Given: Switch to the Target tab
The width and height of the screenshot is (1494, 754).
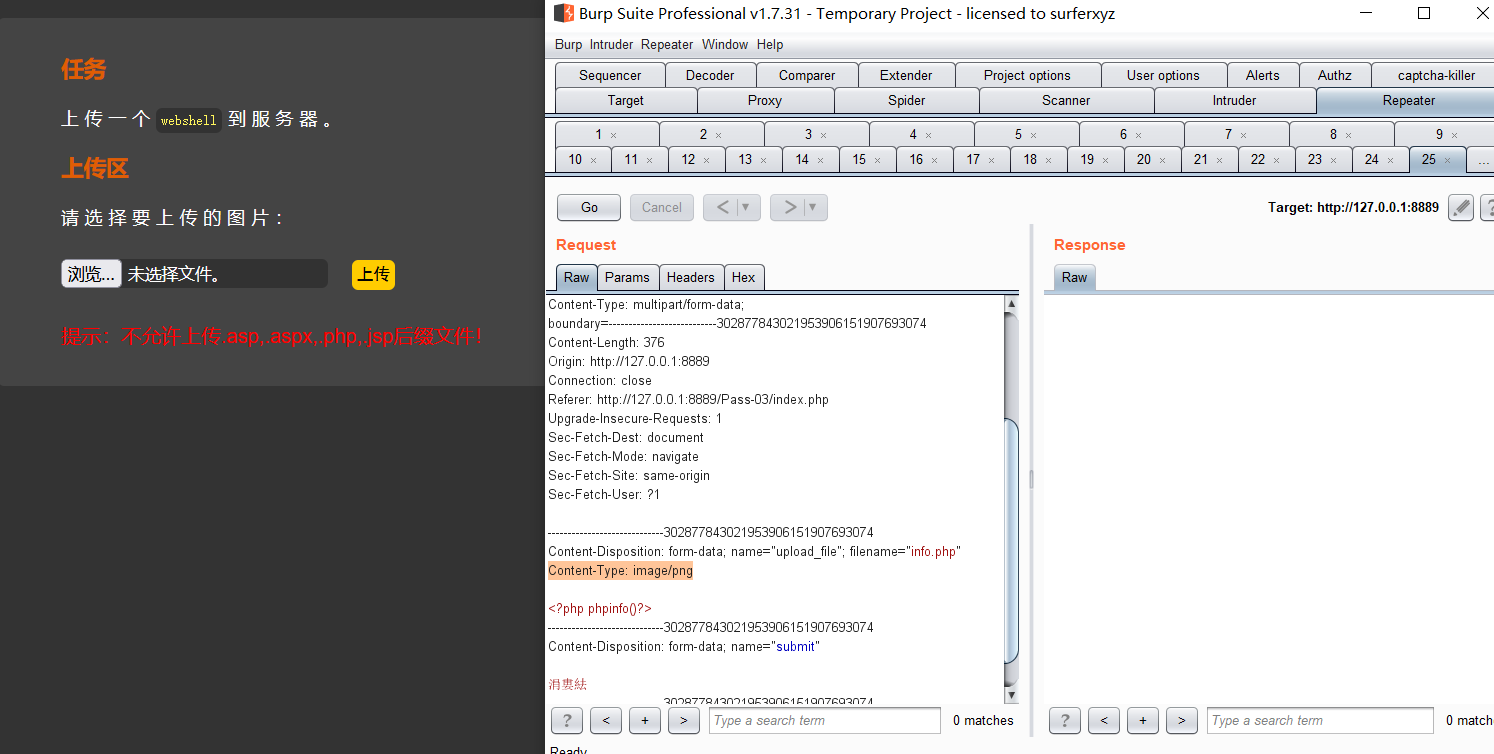Looking at the screenshot, I should click(626, 100).
